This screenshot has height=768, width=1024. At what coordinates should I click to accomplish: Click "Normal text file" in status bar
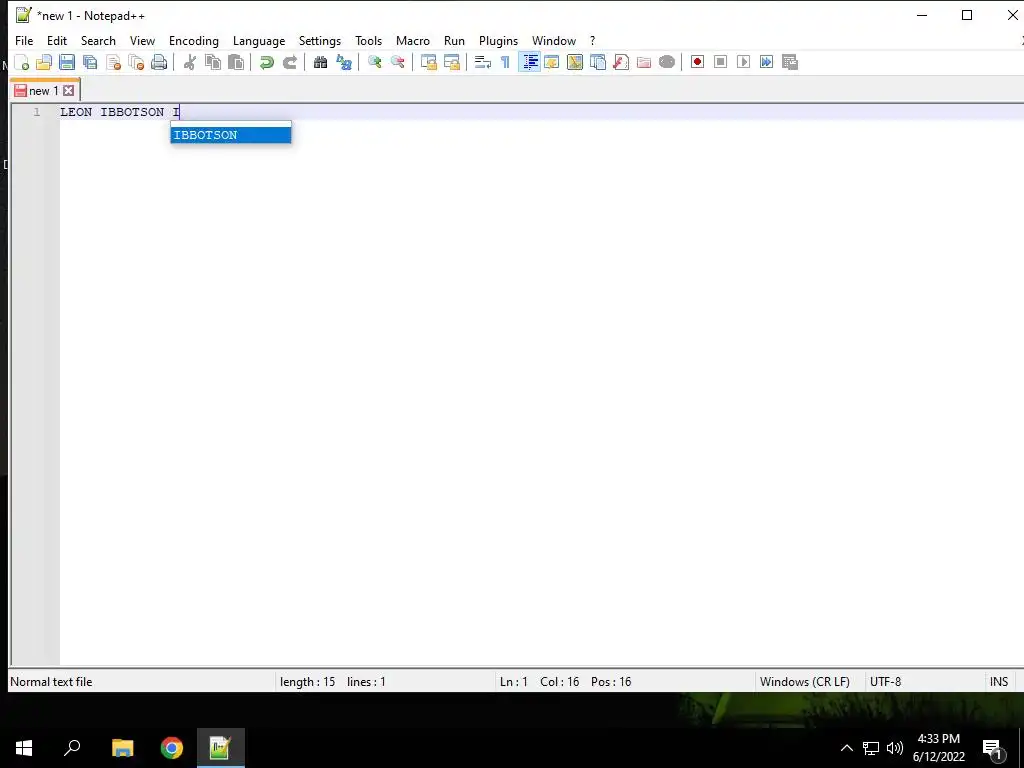[51, 682]
